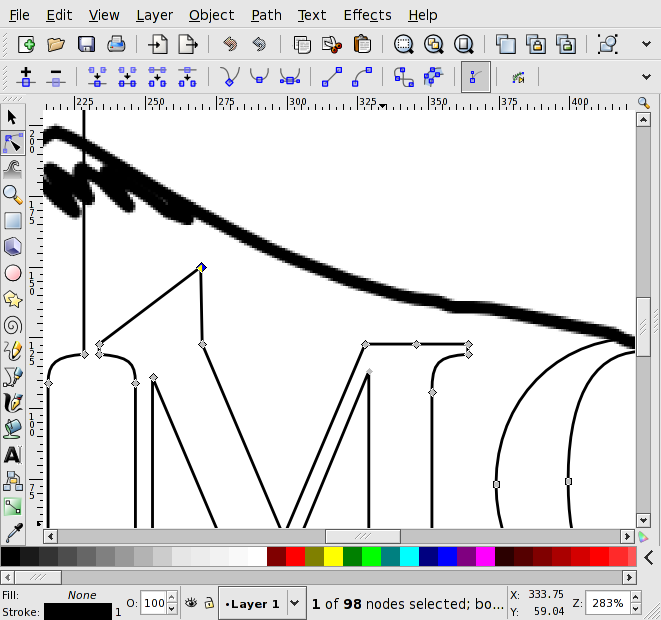Toggle current layer visibility eye
This screenshot has width=661, height=620.
[190, 603]
